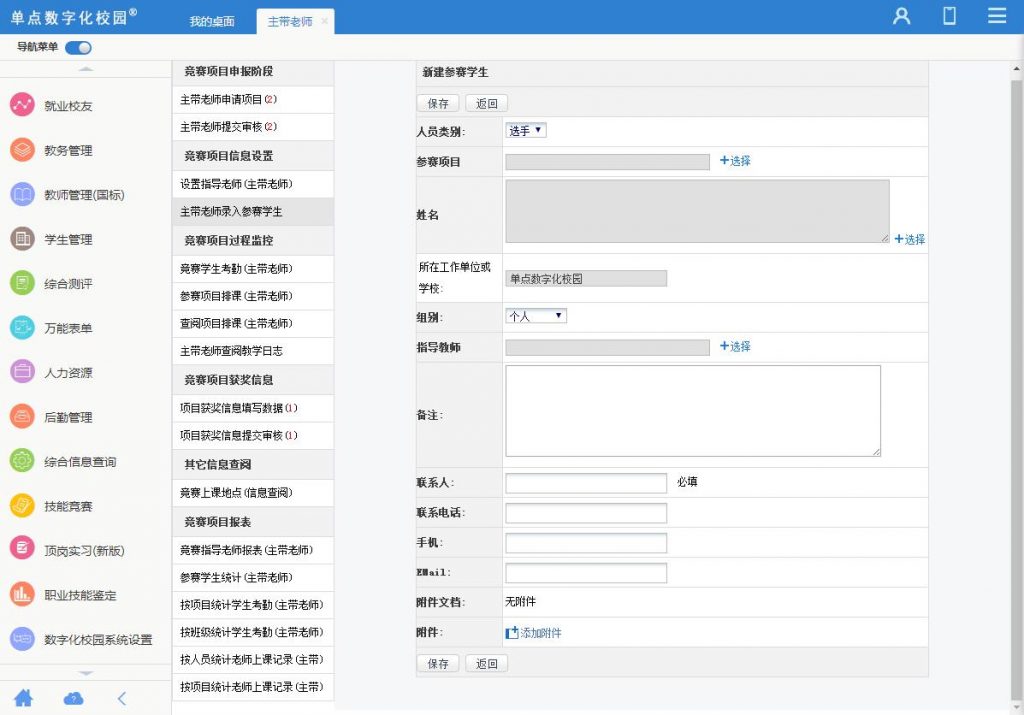
Task: Click the 添加附件 link text
Action: tap(541, 633)
